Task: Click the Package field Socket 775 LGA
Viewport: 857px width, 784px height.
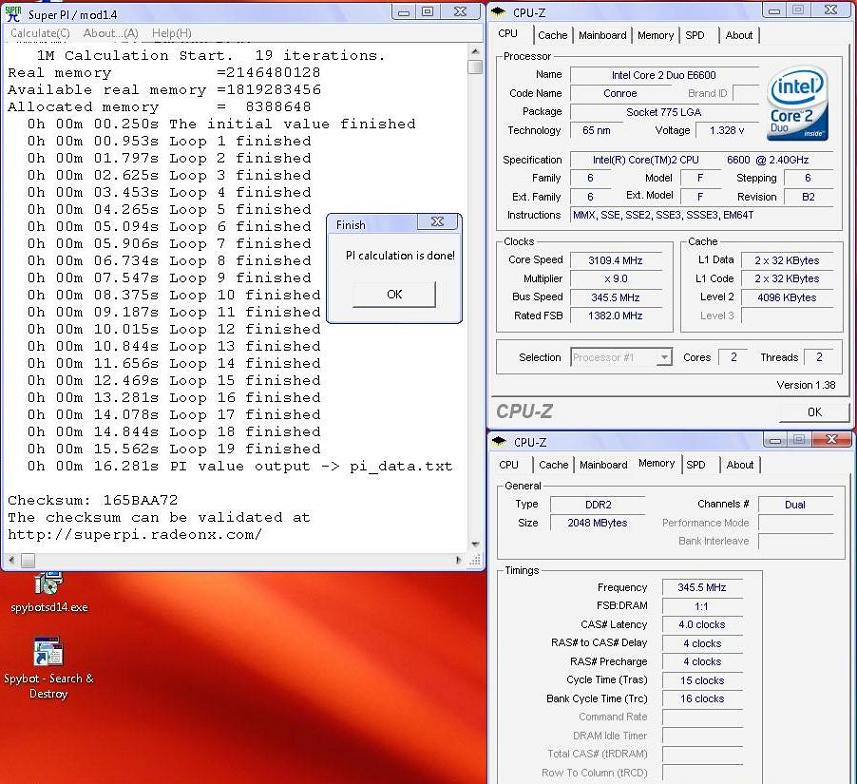Action: click(664, 112)
